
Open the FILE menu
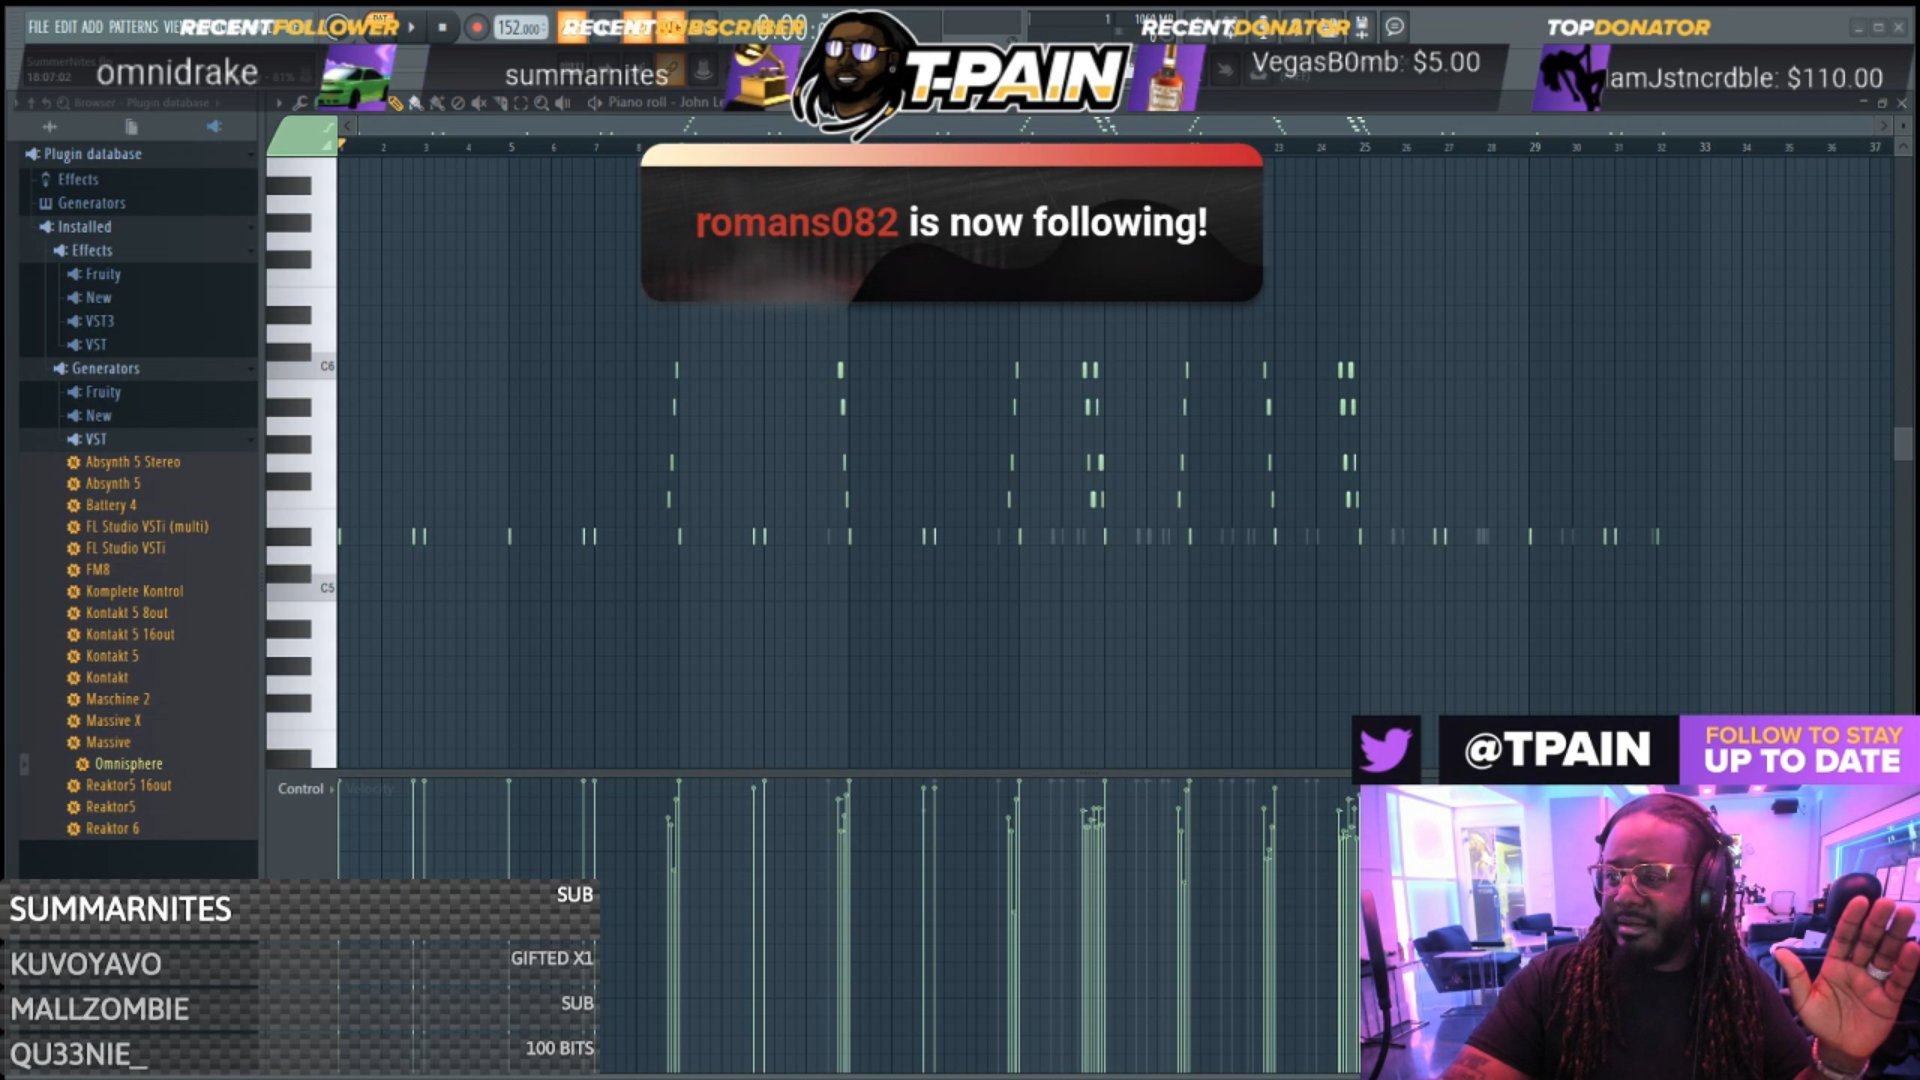click(x=38, y=27)
